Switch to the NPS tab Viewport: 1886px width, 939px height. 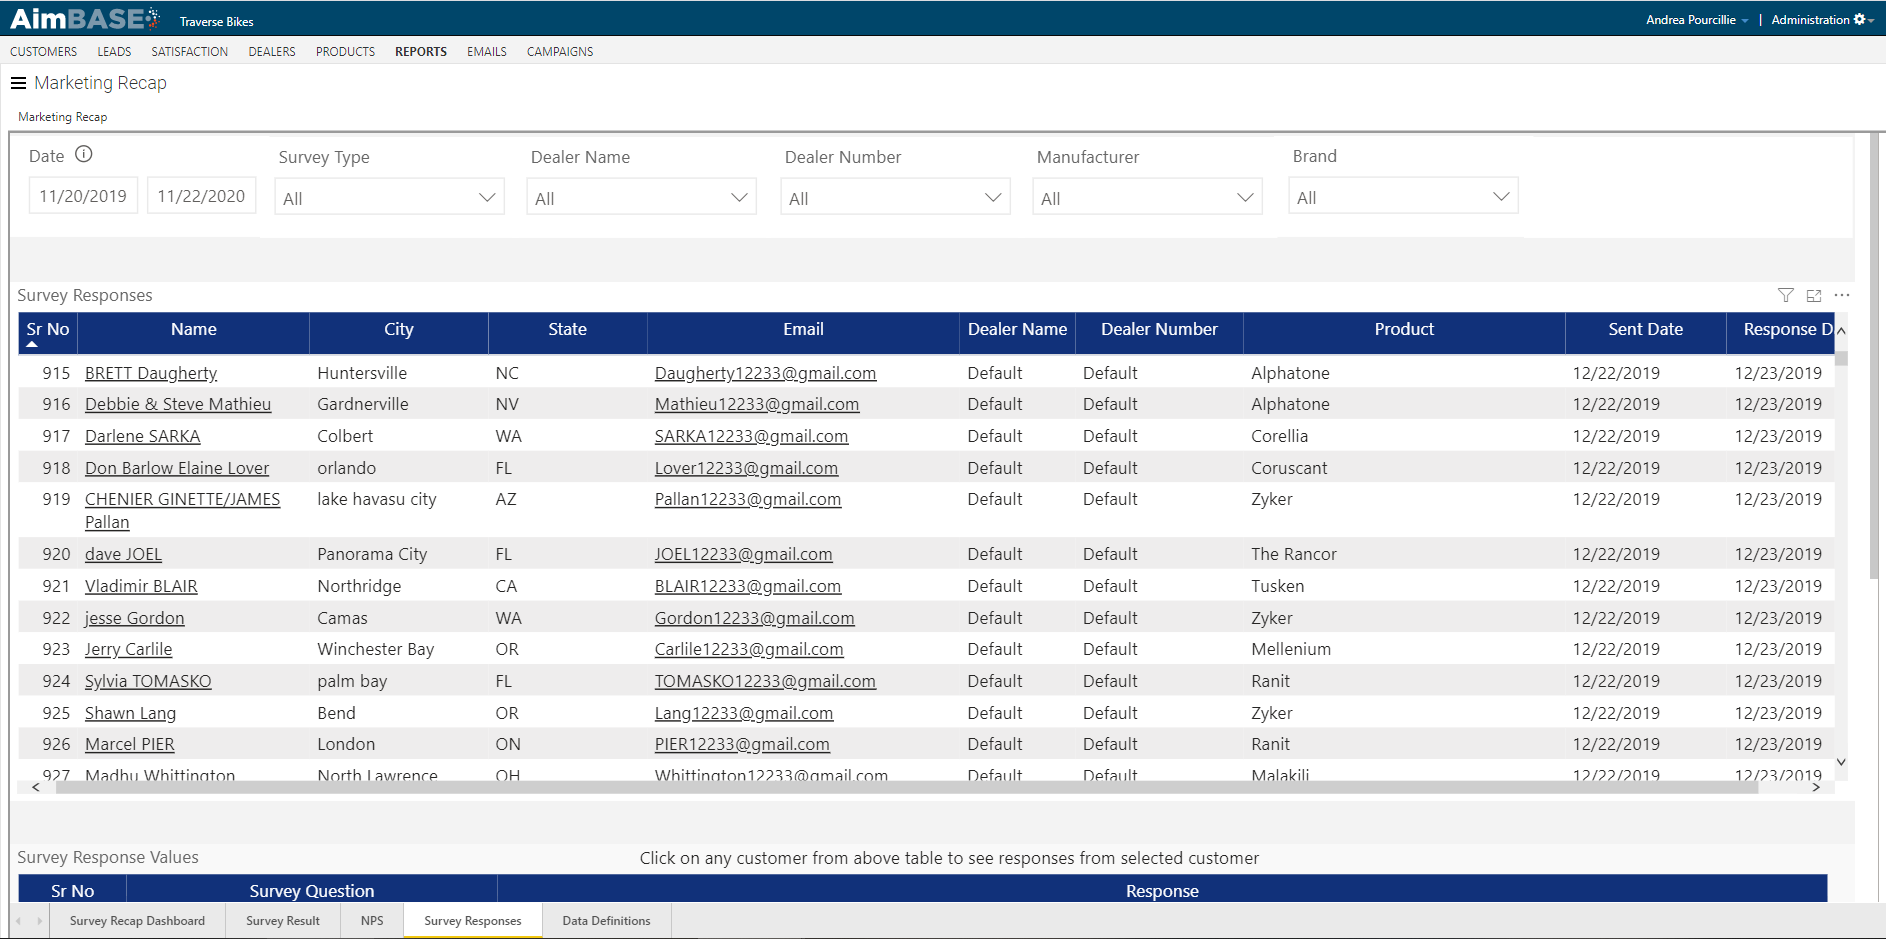click(x=372, y=920)
